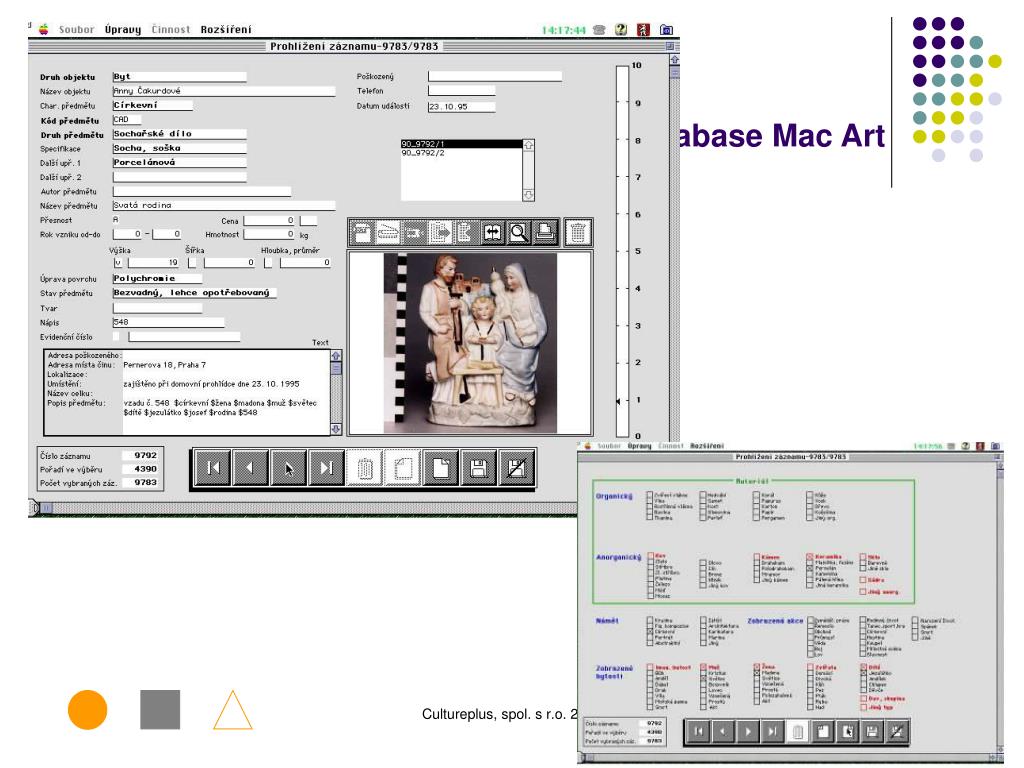
Task: Click the telephone icon in large window menu bar
Action: (x=599, y=29)
